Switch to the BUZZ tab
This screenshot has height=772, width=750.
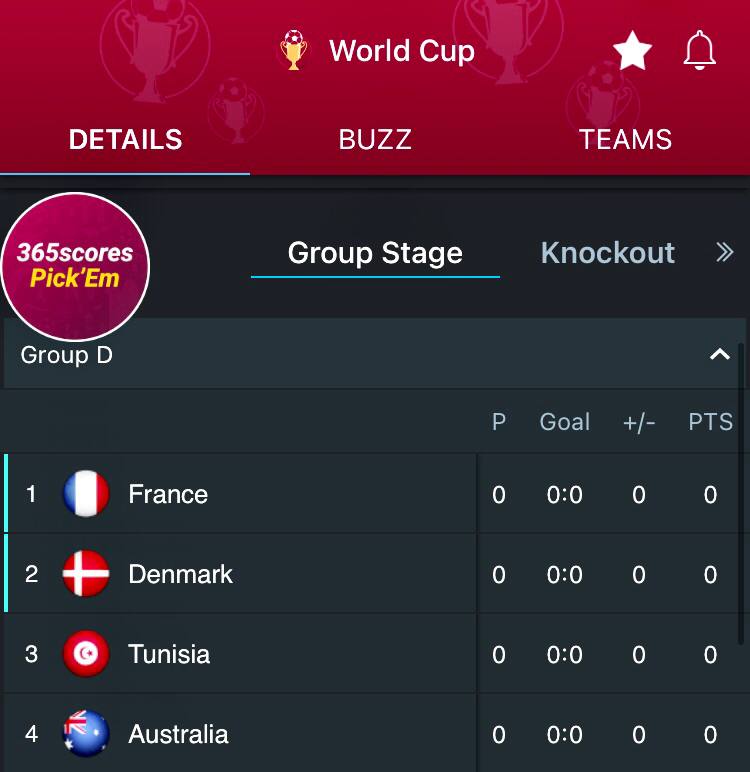click(x=375, y=139)
